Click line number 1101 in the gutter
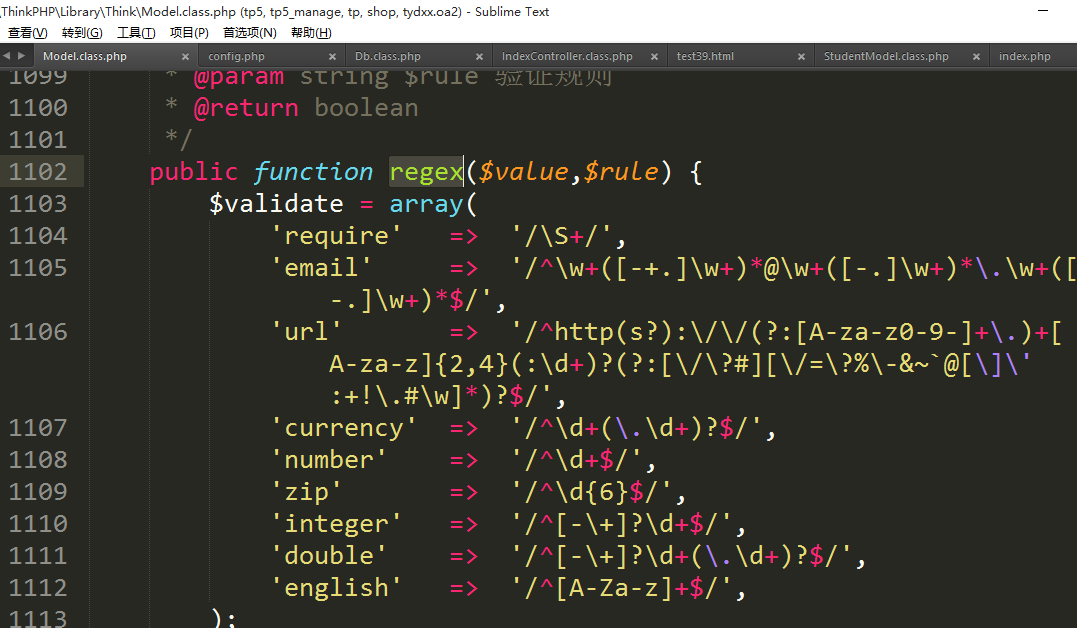The width and height of the screenshot is (1077, 628). pyautogui.click(x=38, y=140)
